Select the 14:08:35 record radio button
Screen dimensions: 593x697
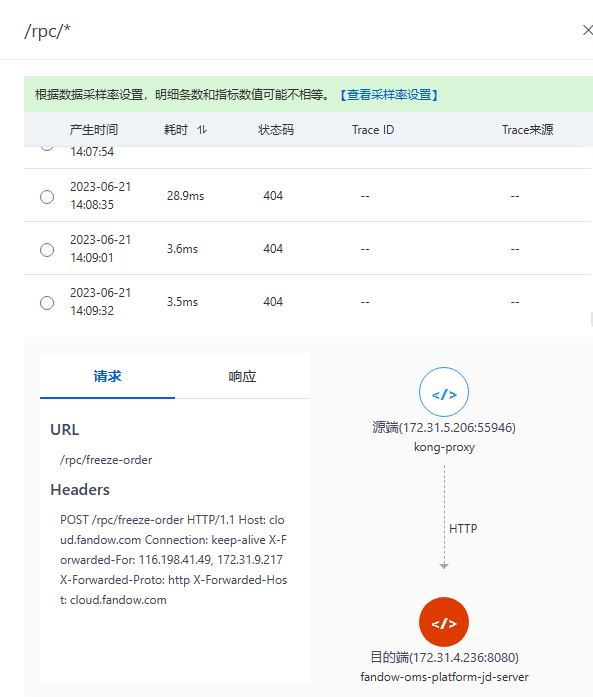(47, 196)
